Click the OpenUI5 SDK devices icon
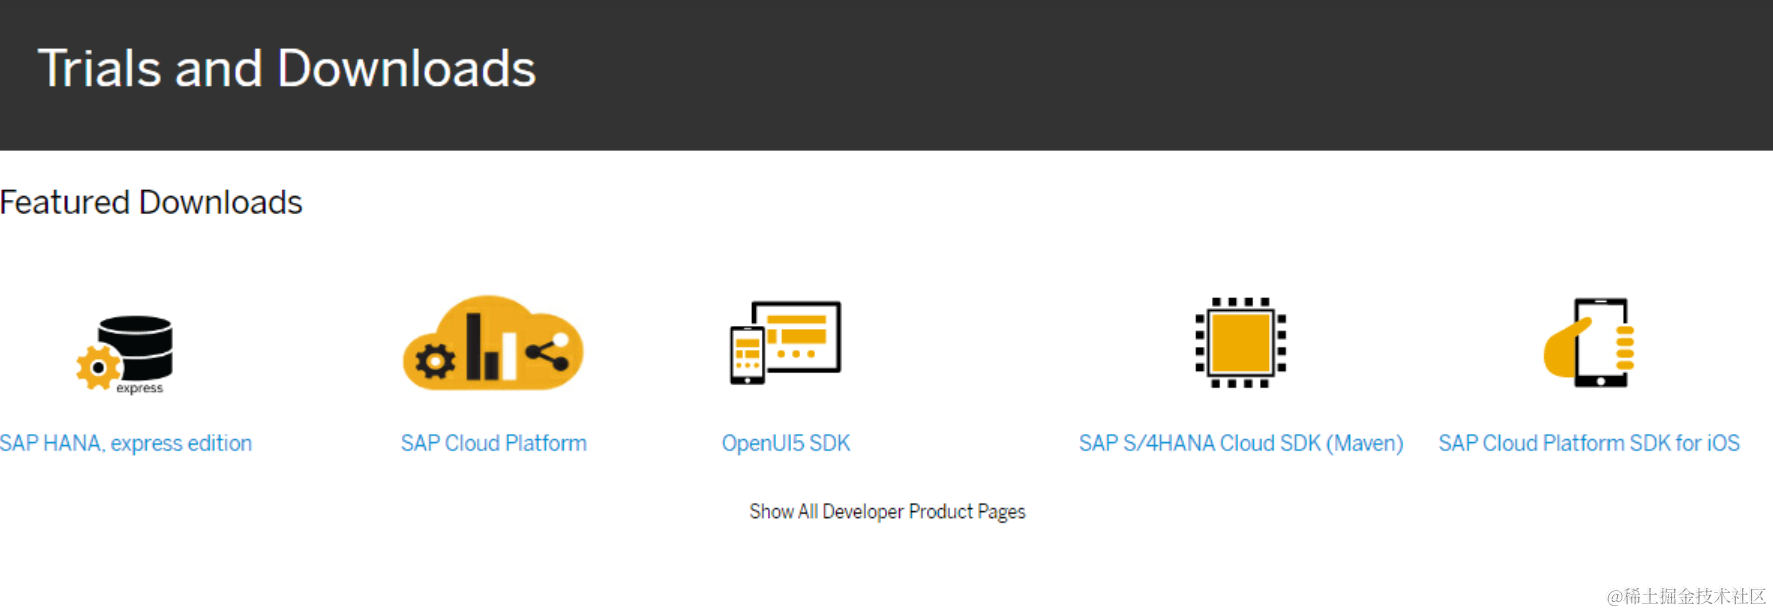Image resolution: width=1773 pixels, height=613 pixels. click(x=786, y=342)
